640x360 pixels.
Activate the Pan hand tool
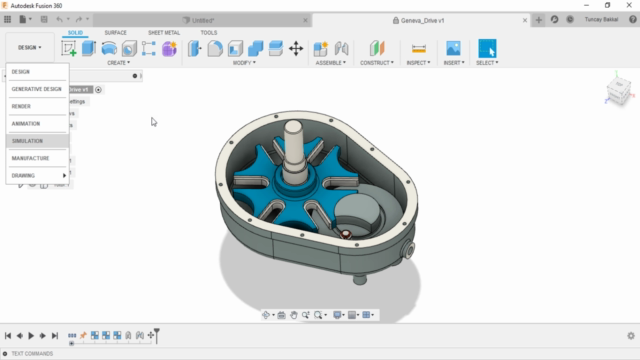coord(293,315)
